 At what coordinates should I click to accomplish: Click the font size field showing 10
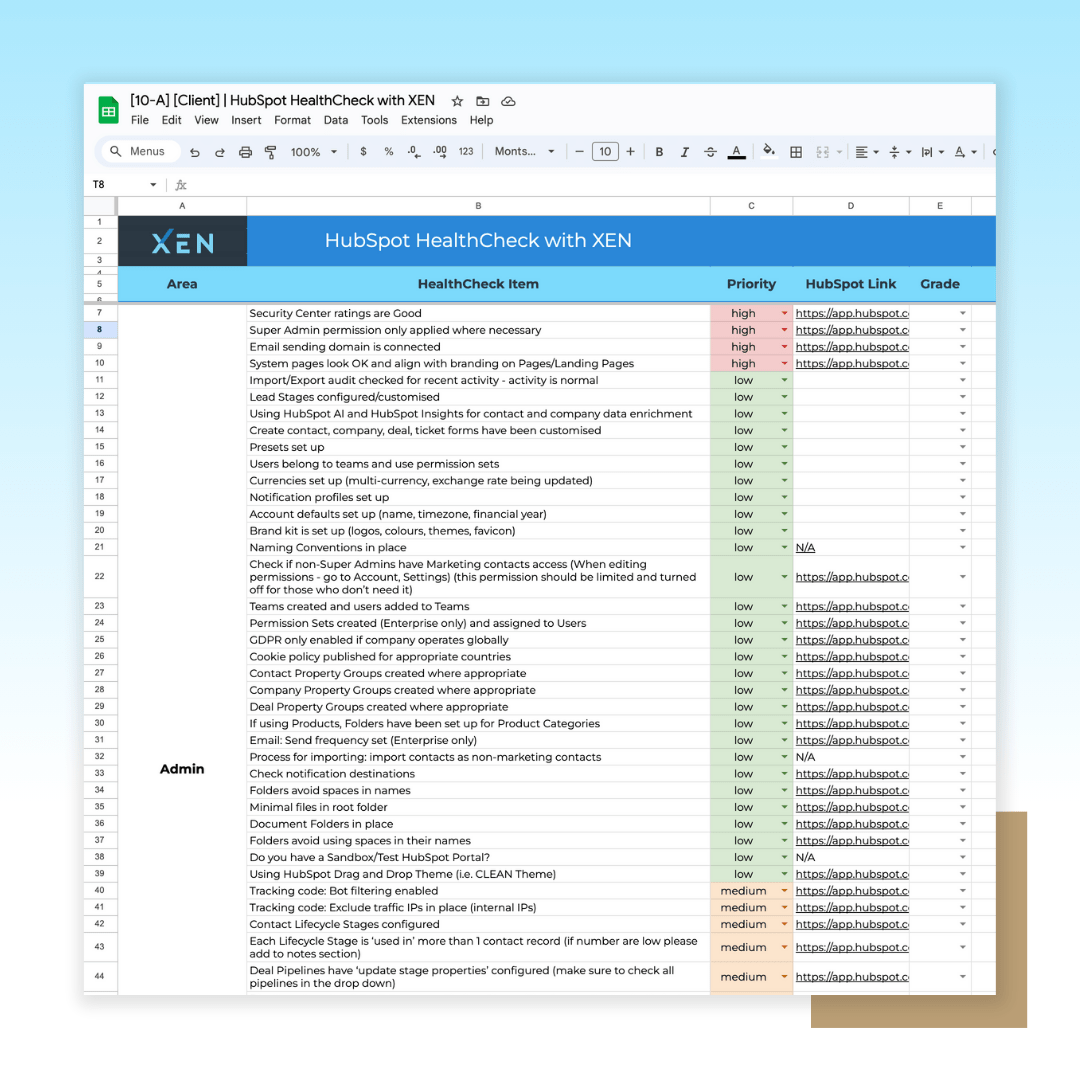[605, 152]
